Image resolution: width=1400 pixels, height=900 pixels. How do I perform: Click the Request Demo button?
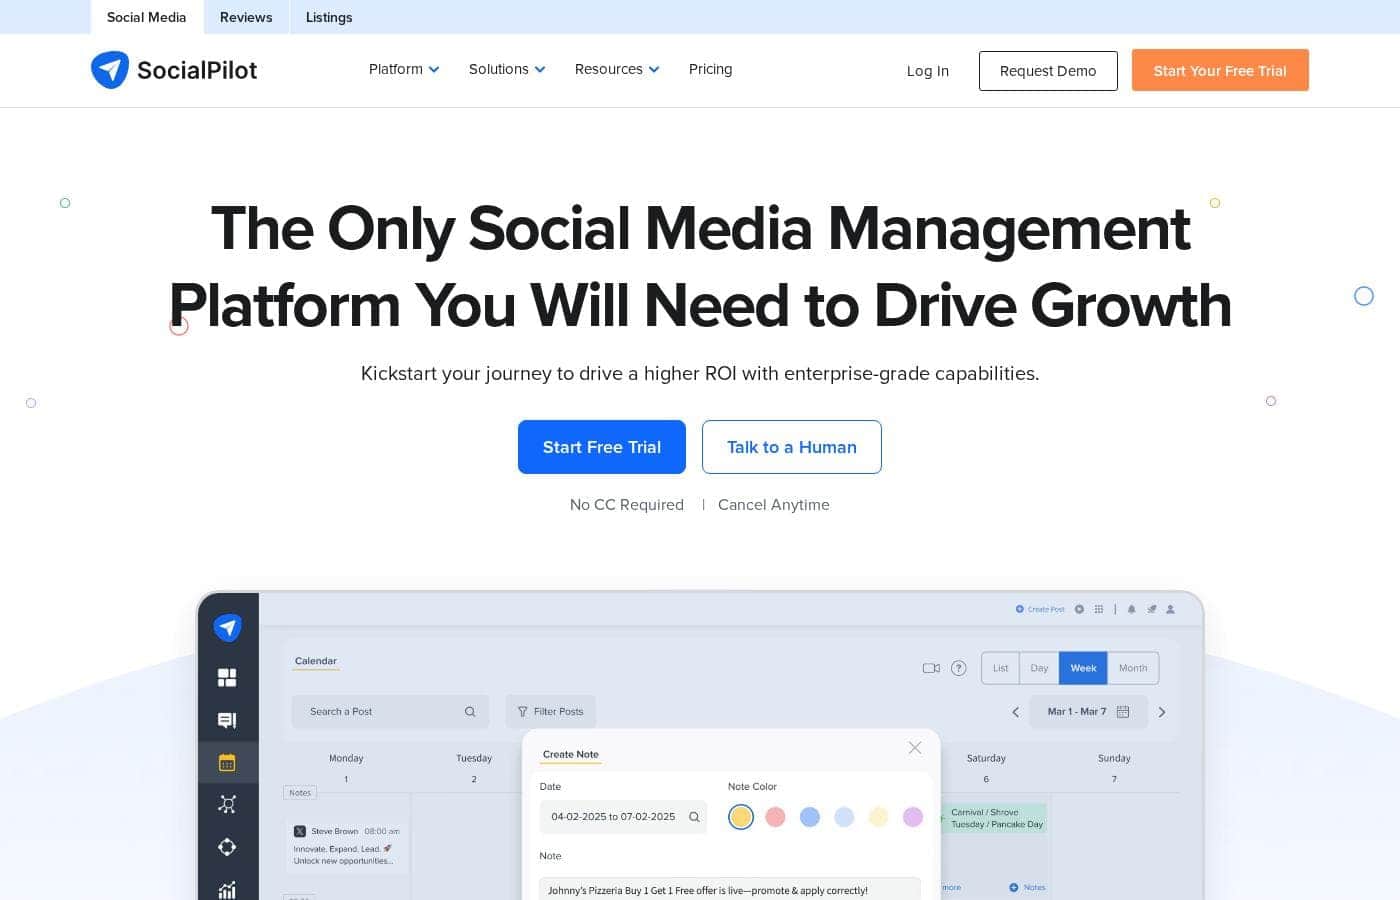(1048, 71)
